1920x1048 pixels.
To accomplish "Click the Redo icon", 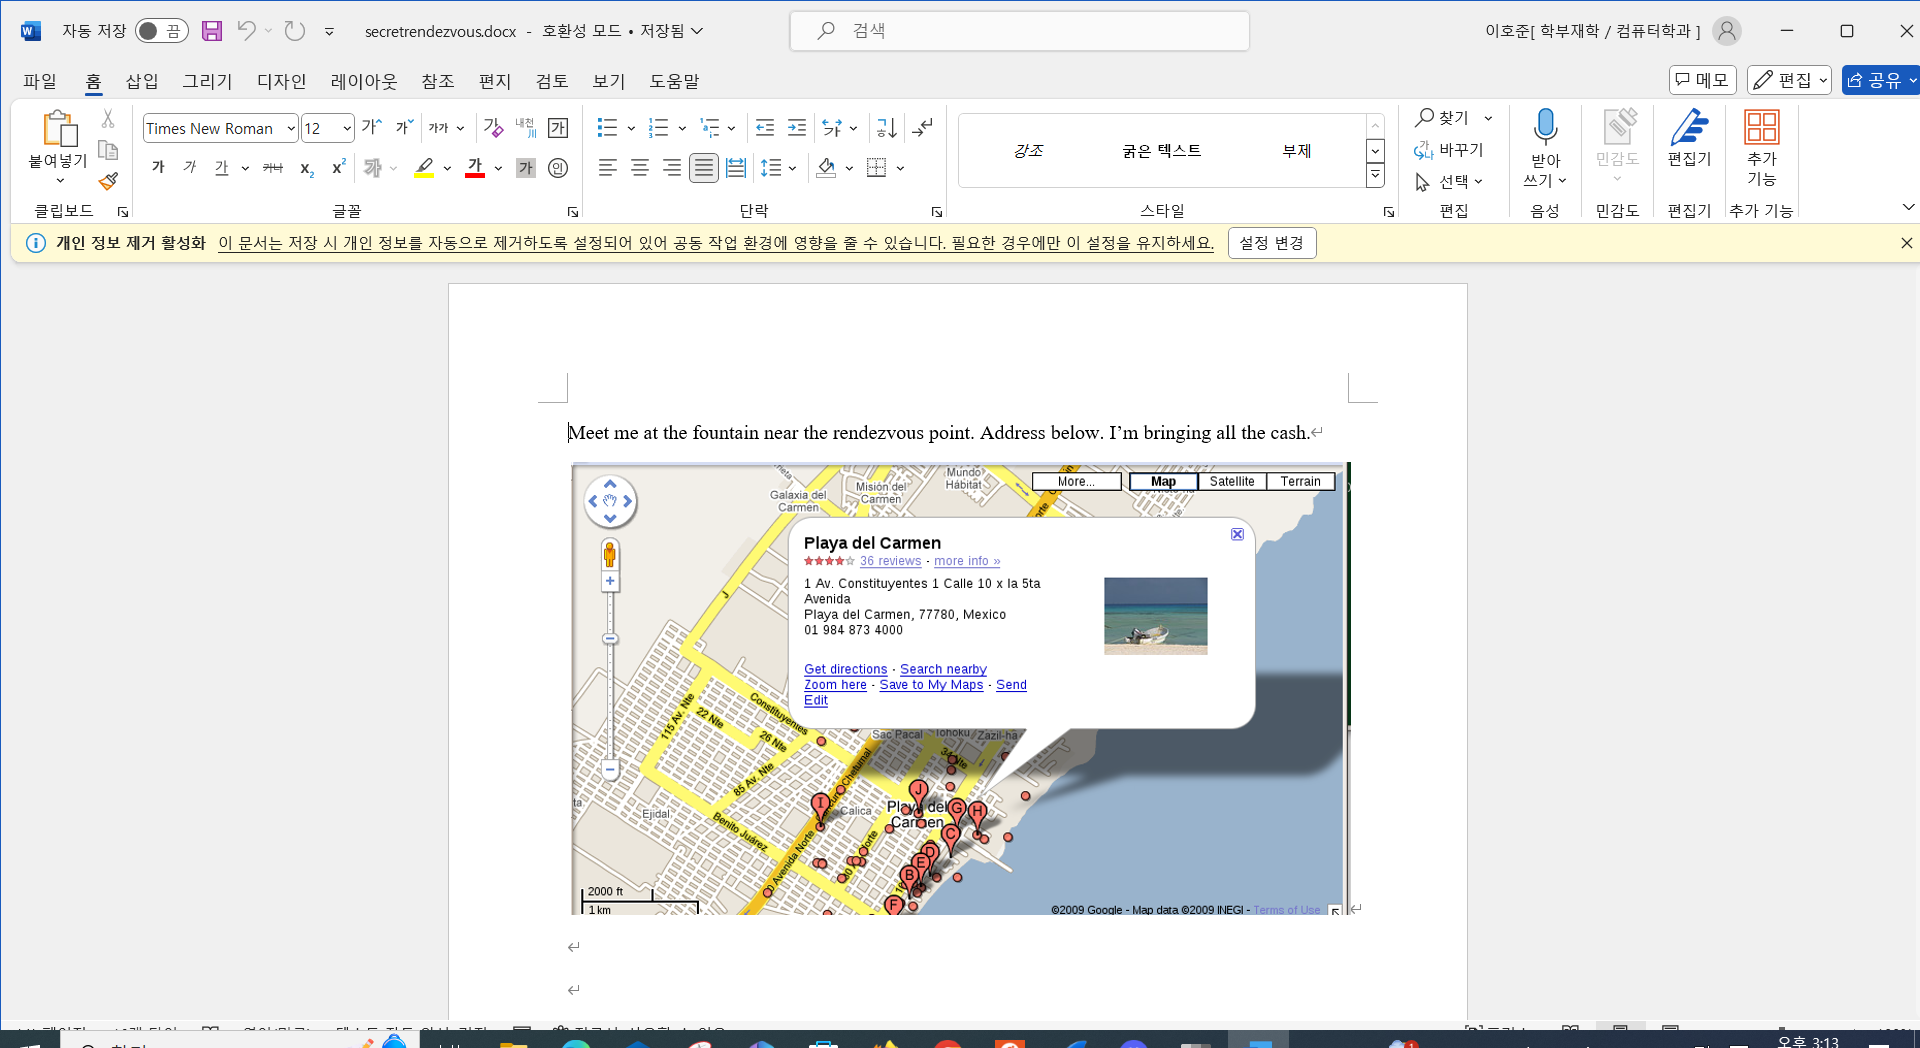I will (x=294, y=31).
